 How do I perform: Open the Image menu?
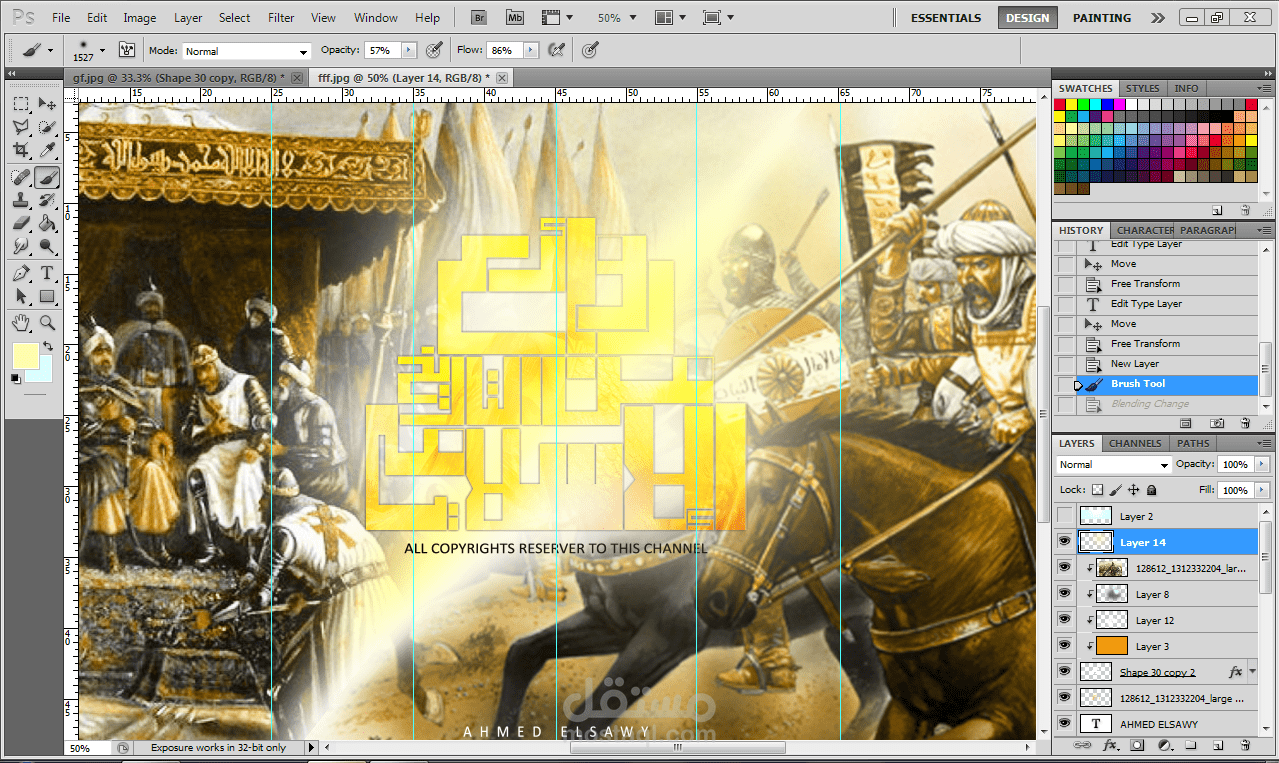click(x=139, y=18)
